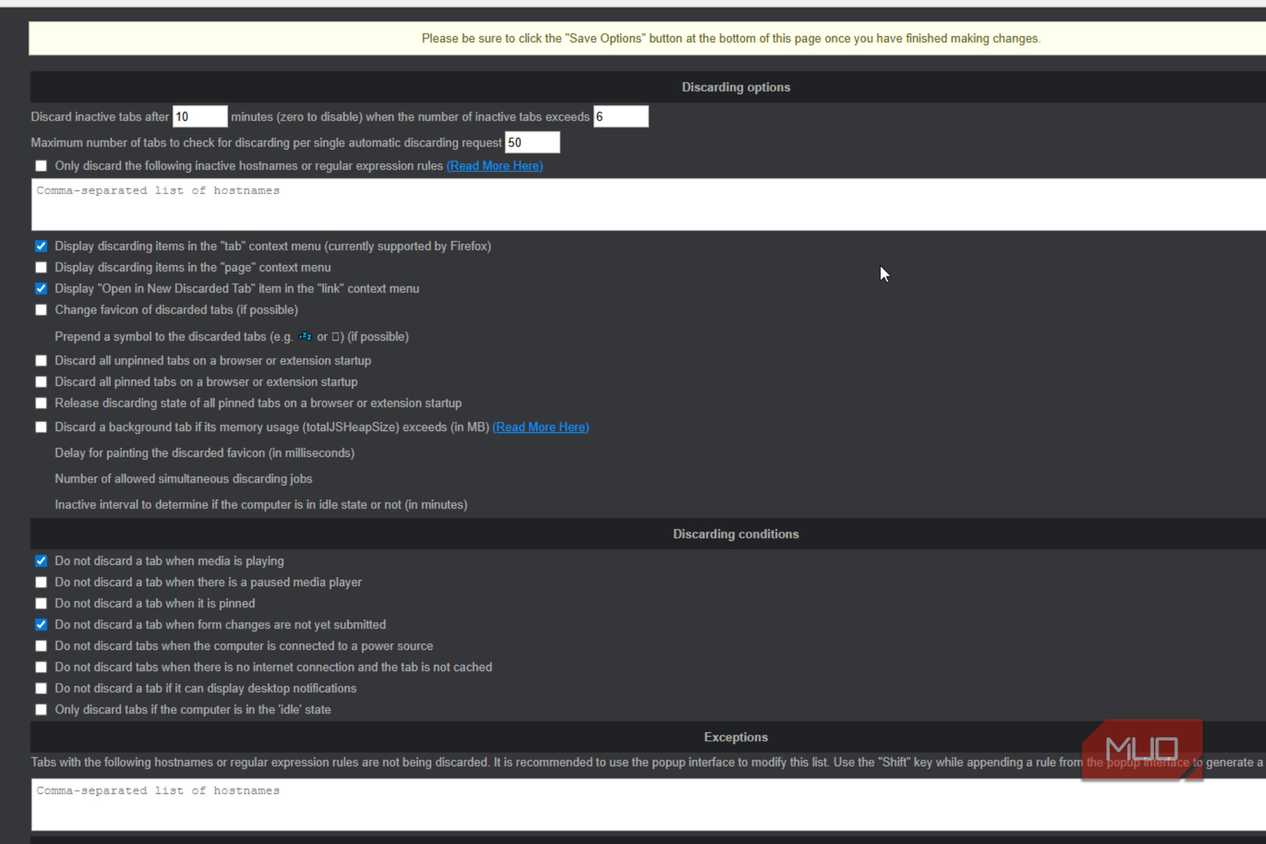This screenshot has width=1266, height=844.
Task: Uncheck do not discard when media is playing
Action: click(41, 561)
